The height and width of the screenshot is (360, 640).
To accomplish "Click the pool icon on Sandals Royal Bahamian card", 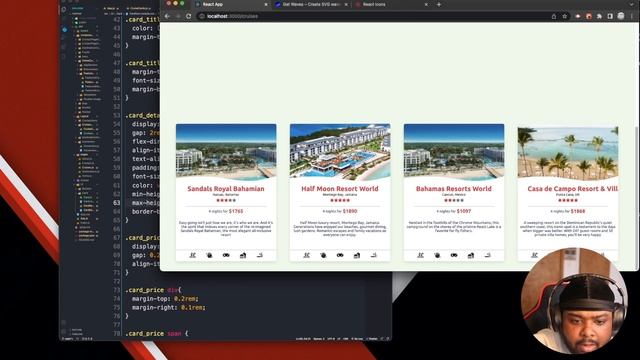I will coord(193,255).
